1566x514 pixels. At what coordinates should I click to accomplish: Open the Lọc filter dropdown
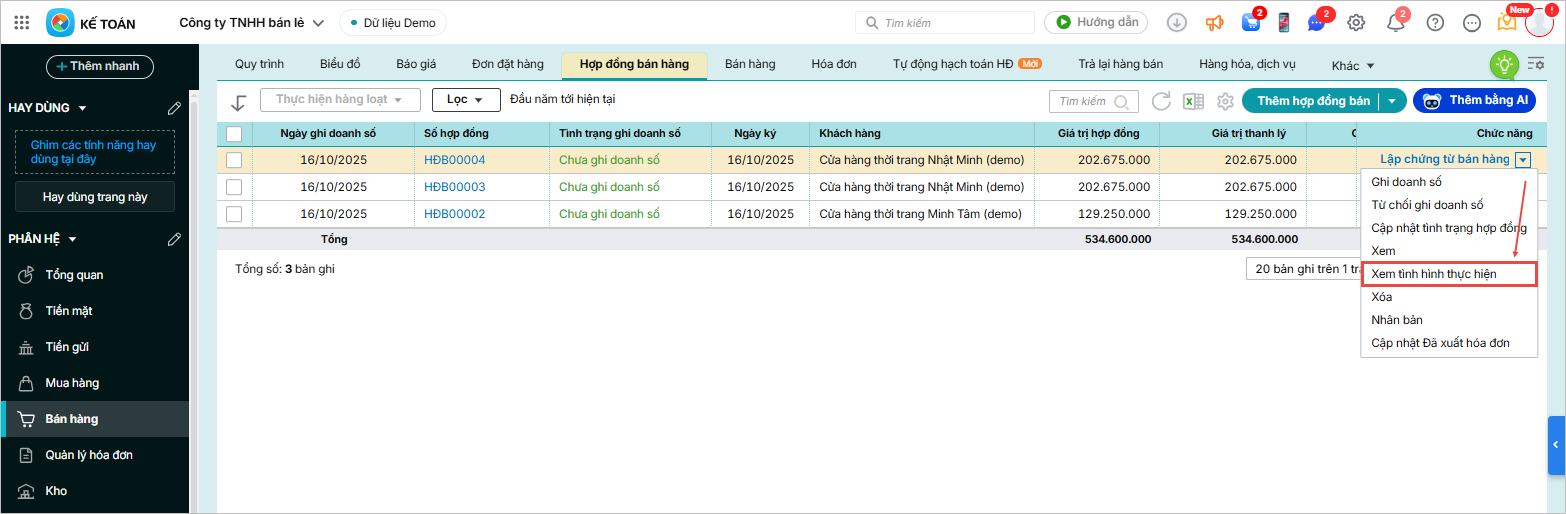pyautogui.click(x=466, y=100)
